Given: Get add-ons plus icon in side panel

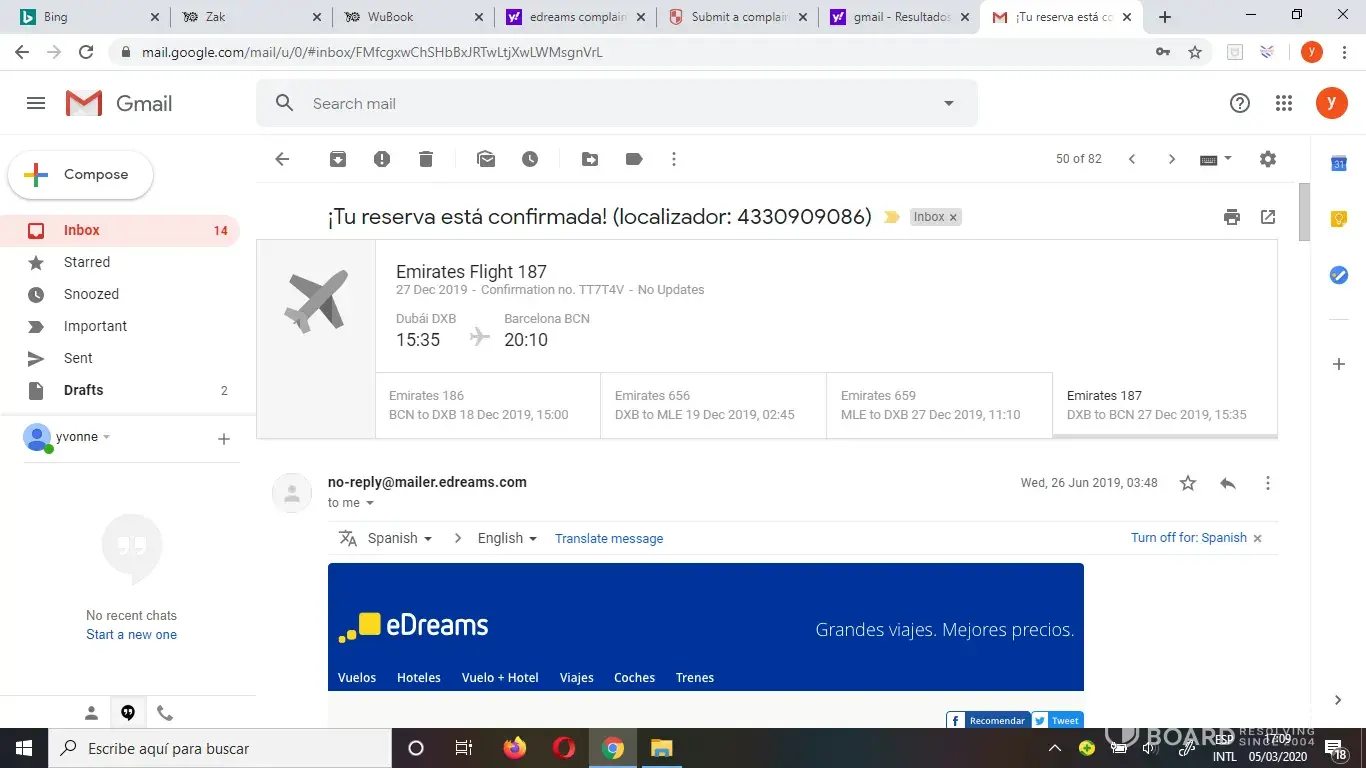Looking at the screenshot, I should 1339,365.
